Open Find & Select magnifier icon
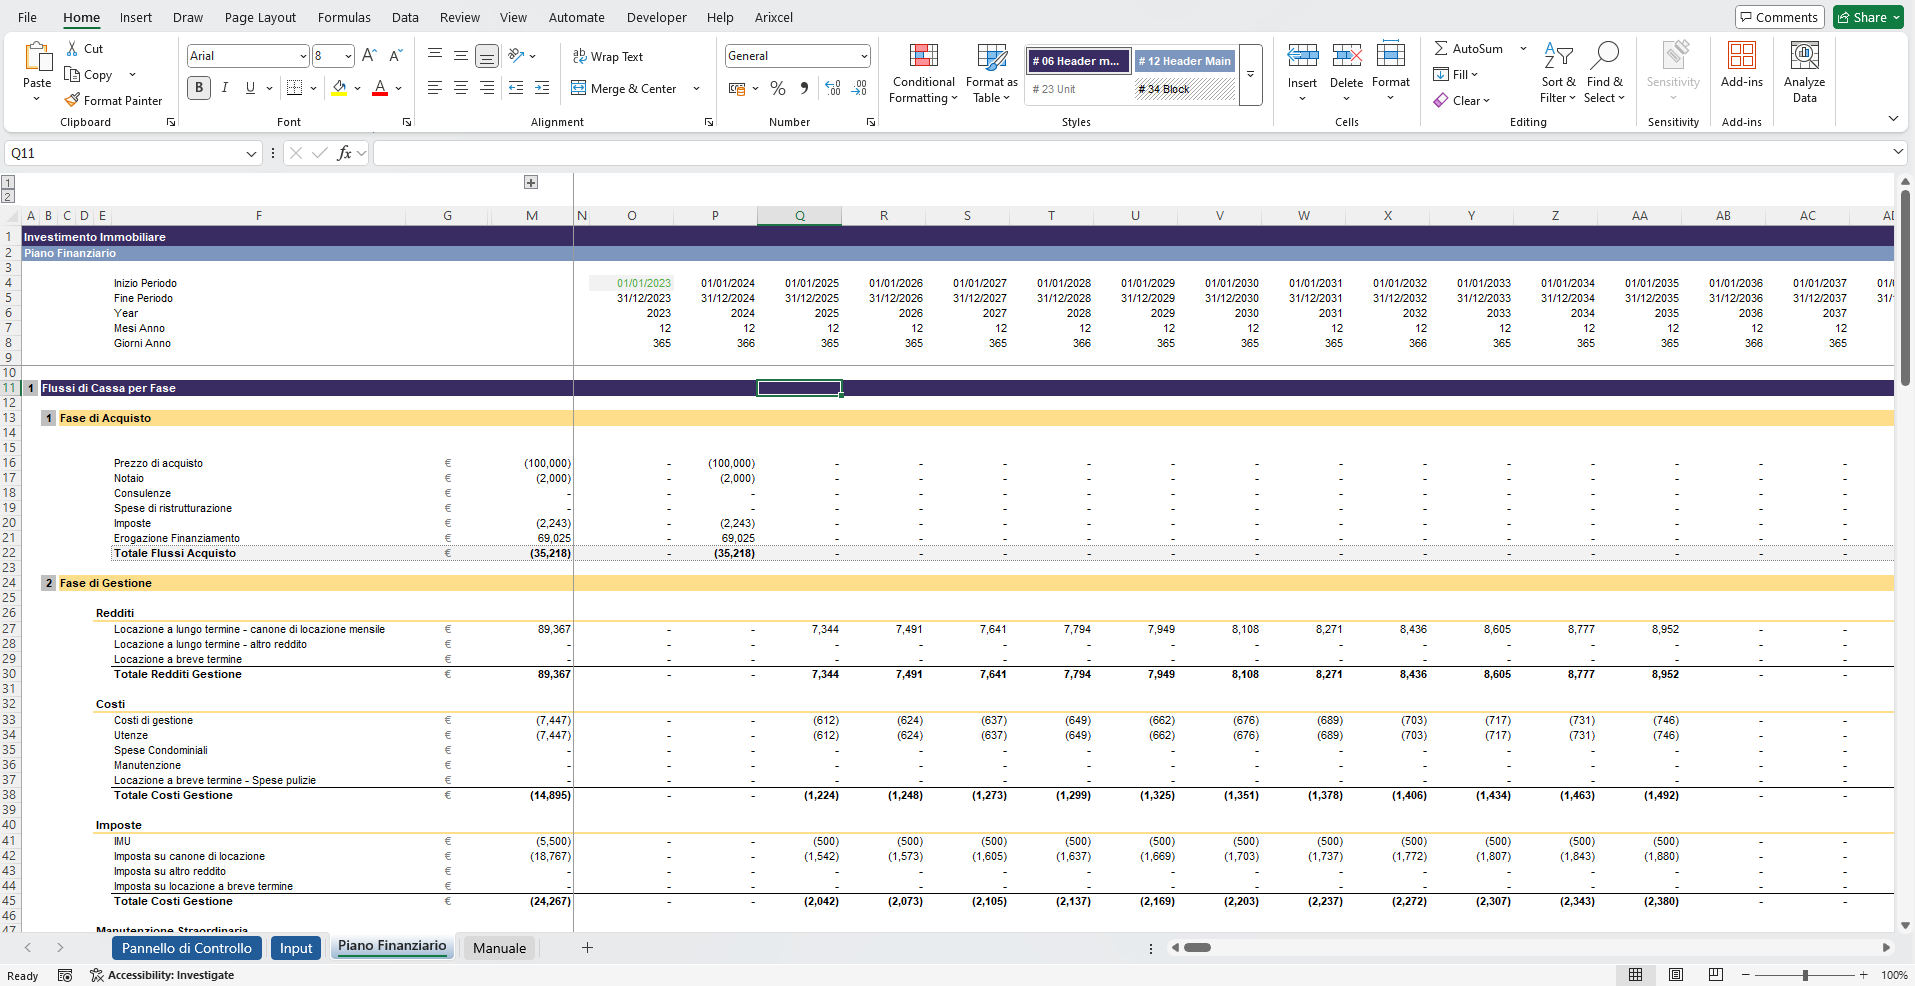The width and height of the screenshot is (1915, 986). coord(1605,55)
